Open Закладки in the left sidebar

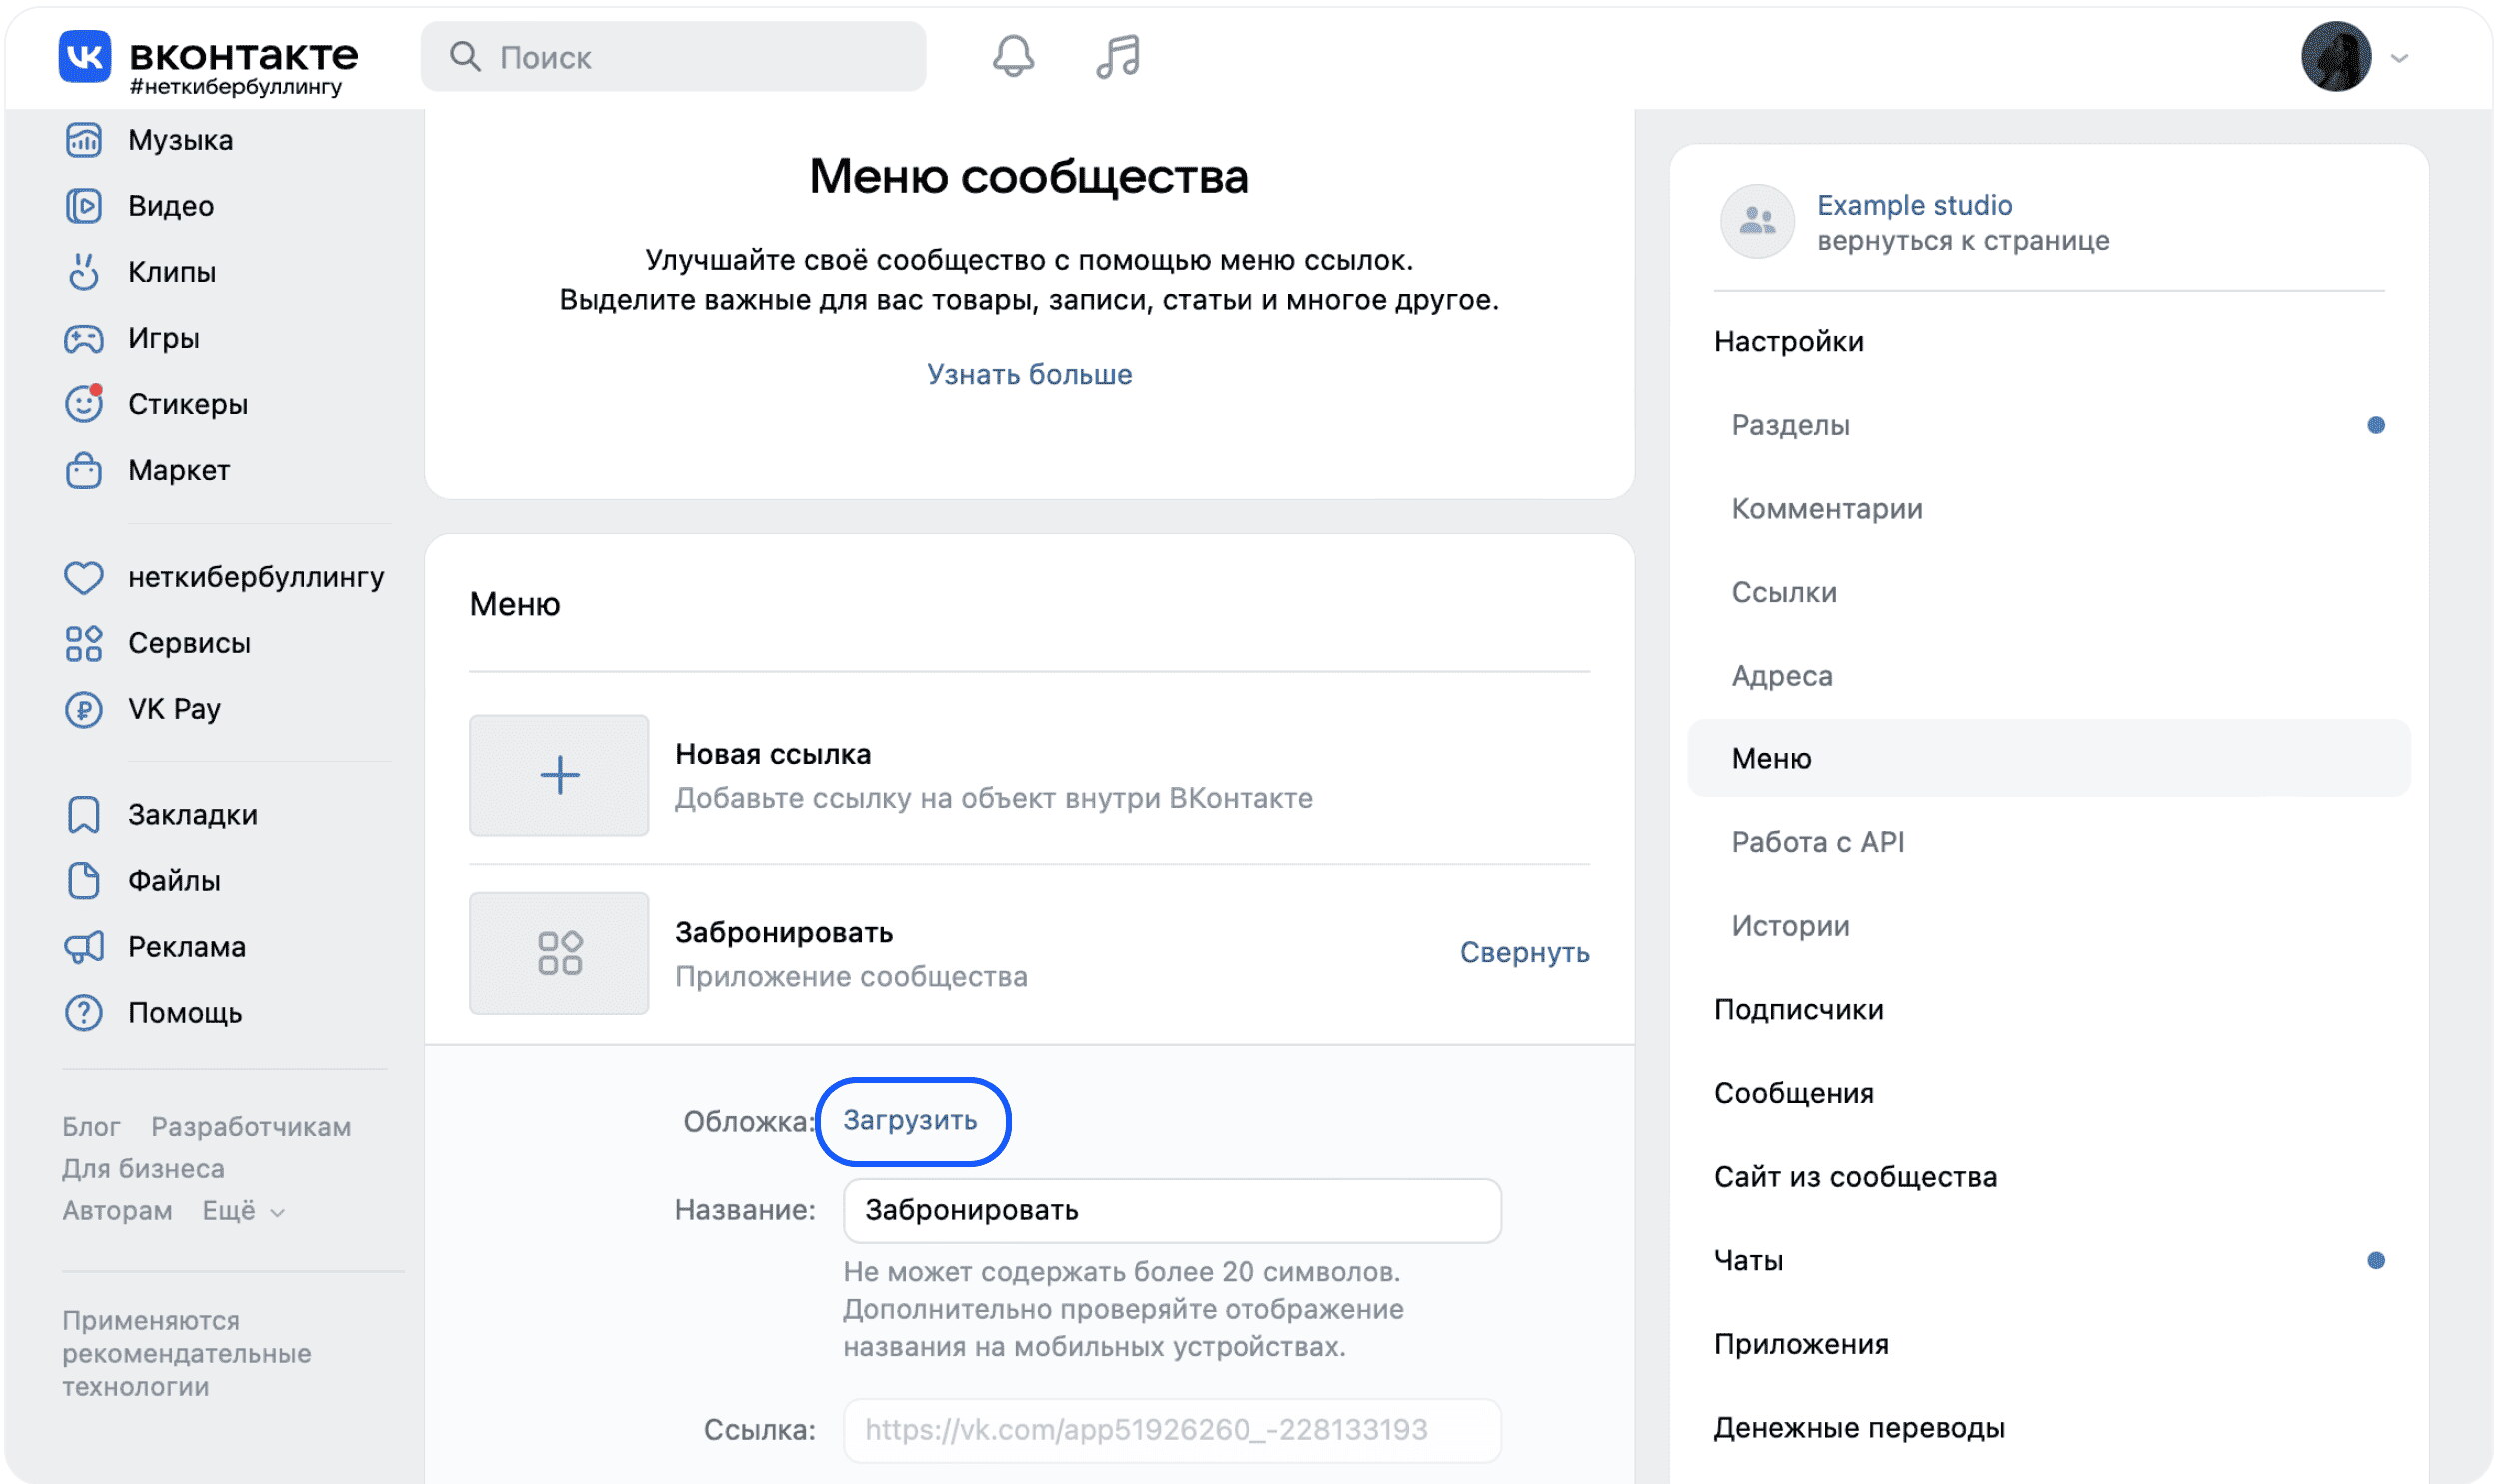(x=193, y=815)
